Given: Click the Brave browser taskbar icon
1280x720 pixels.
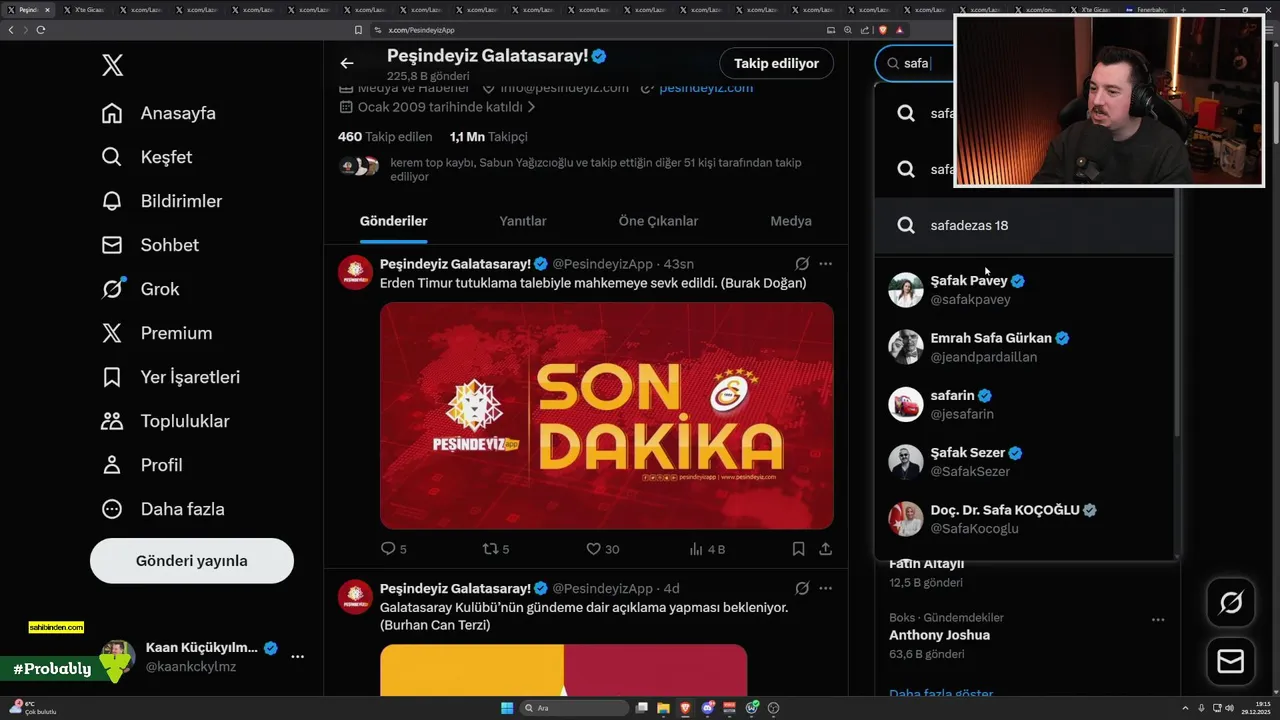Looking at the screenshot, I should (686, 708).
